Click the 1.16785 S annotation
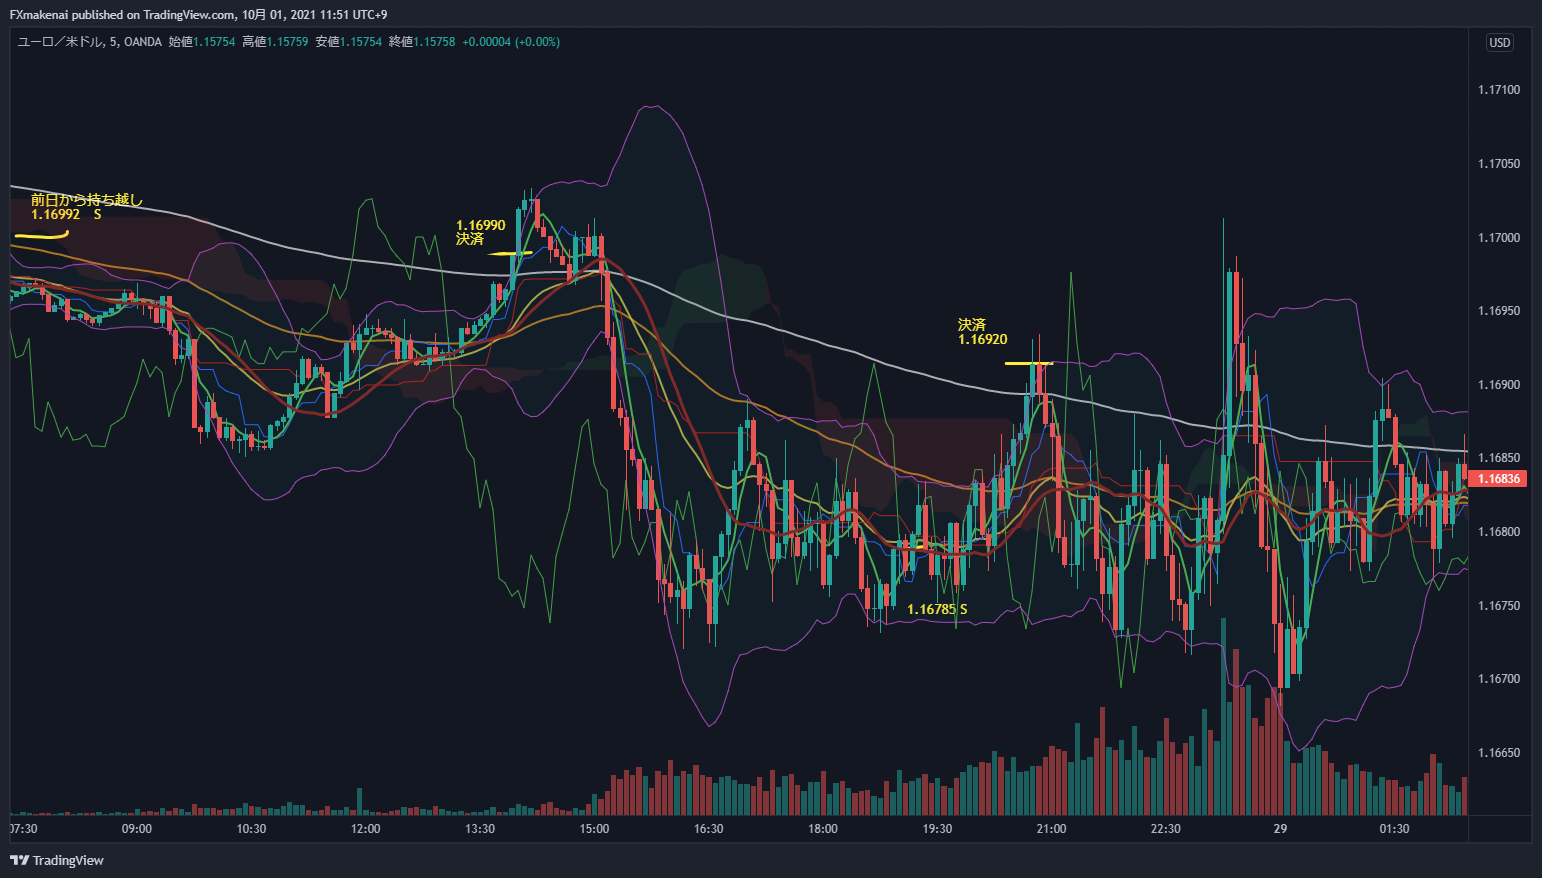The height and width of the screenshot is (878, 1542). click(937, 609)
